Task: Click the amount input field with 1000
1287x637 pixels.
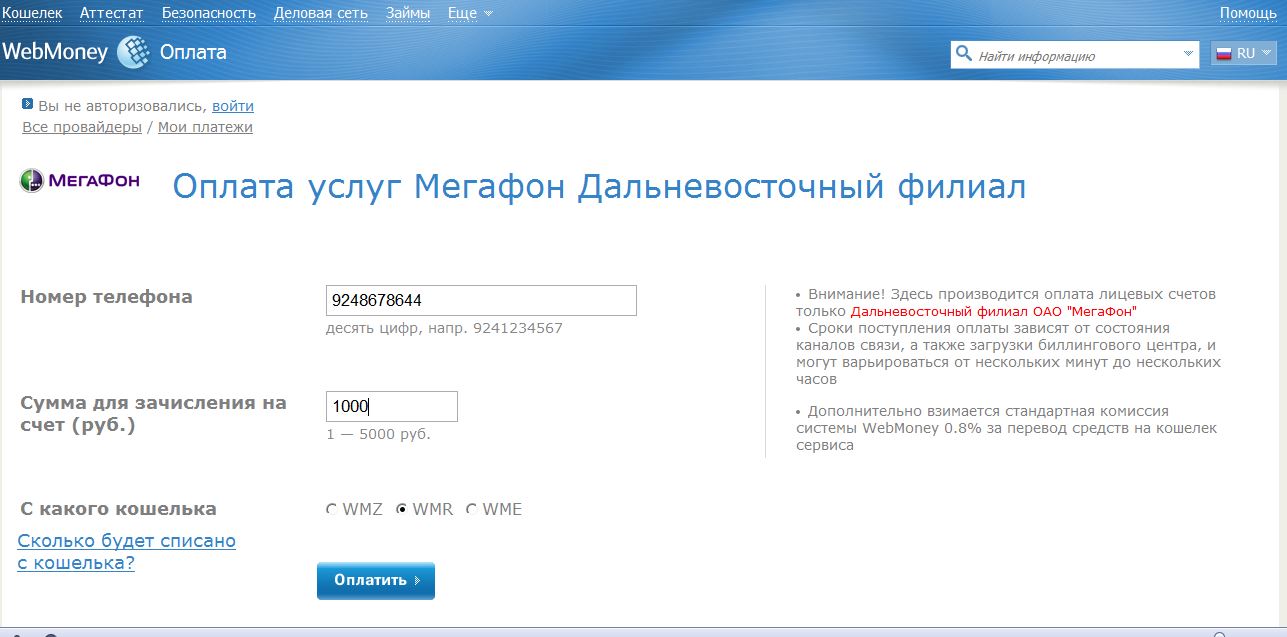Action: pyautogui.click(x=392, y=406)
